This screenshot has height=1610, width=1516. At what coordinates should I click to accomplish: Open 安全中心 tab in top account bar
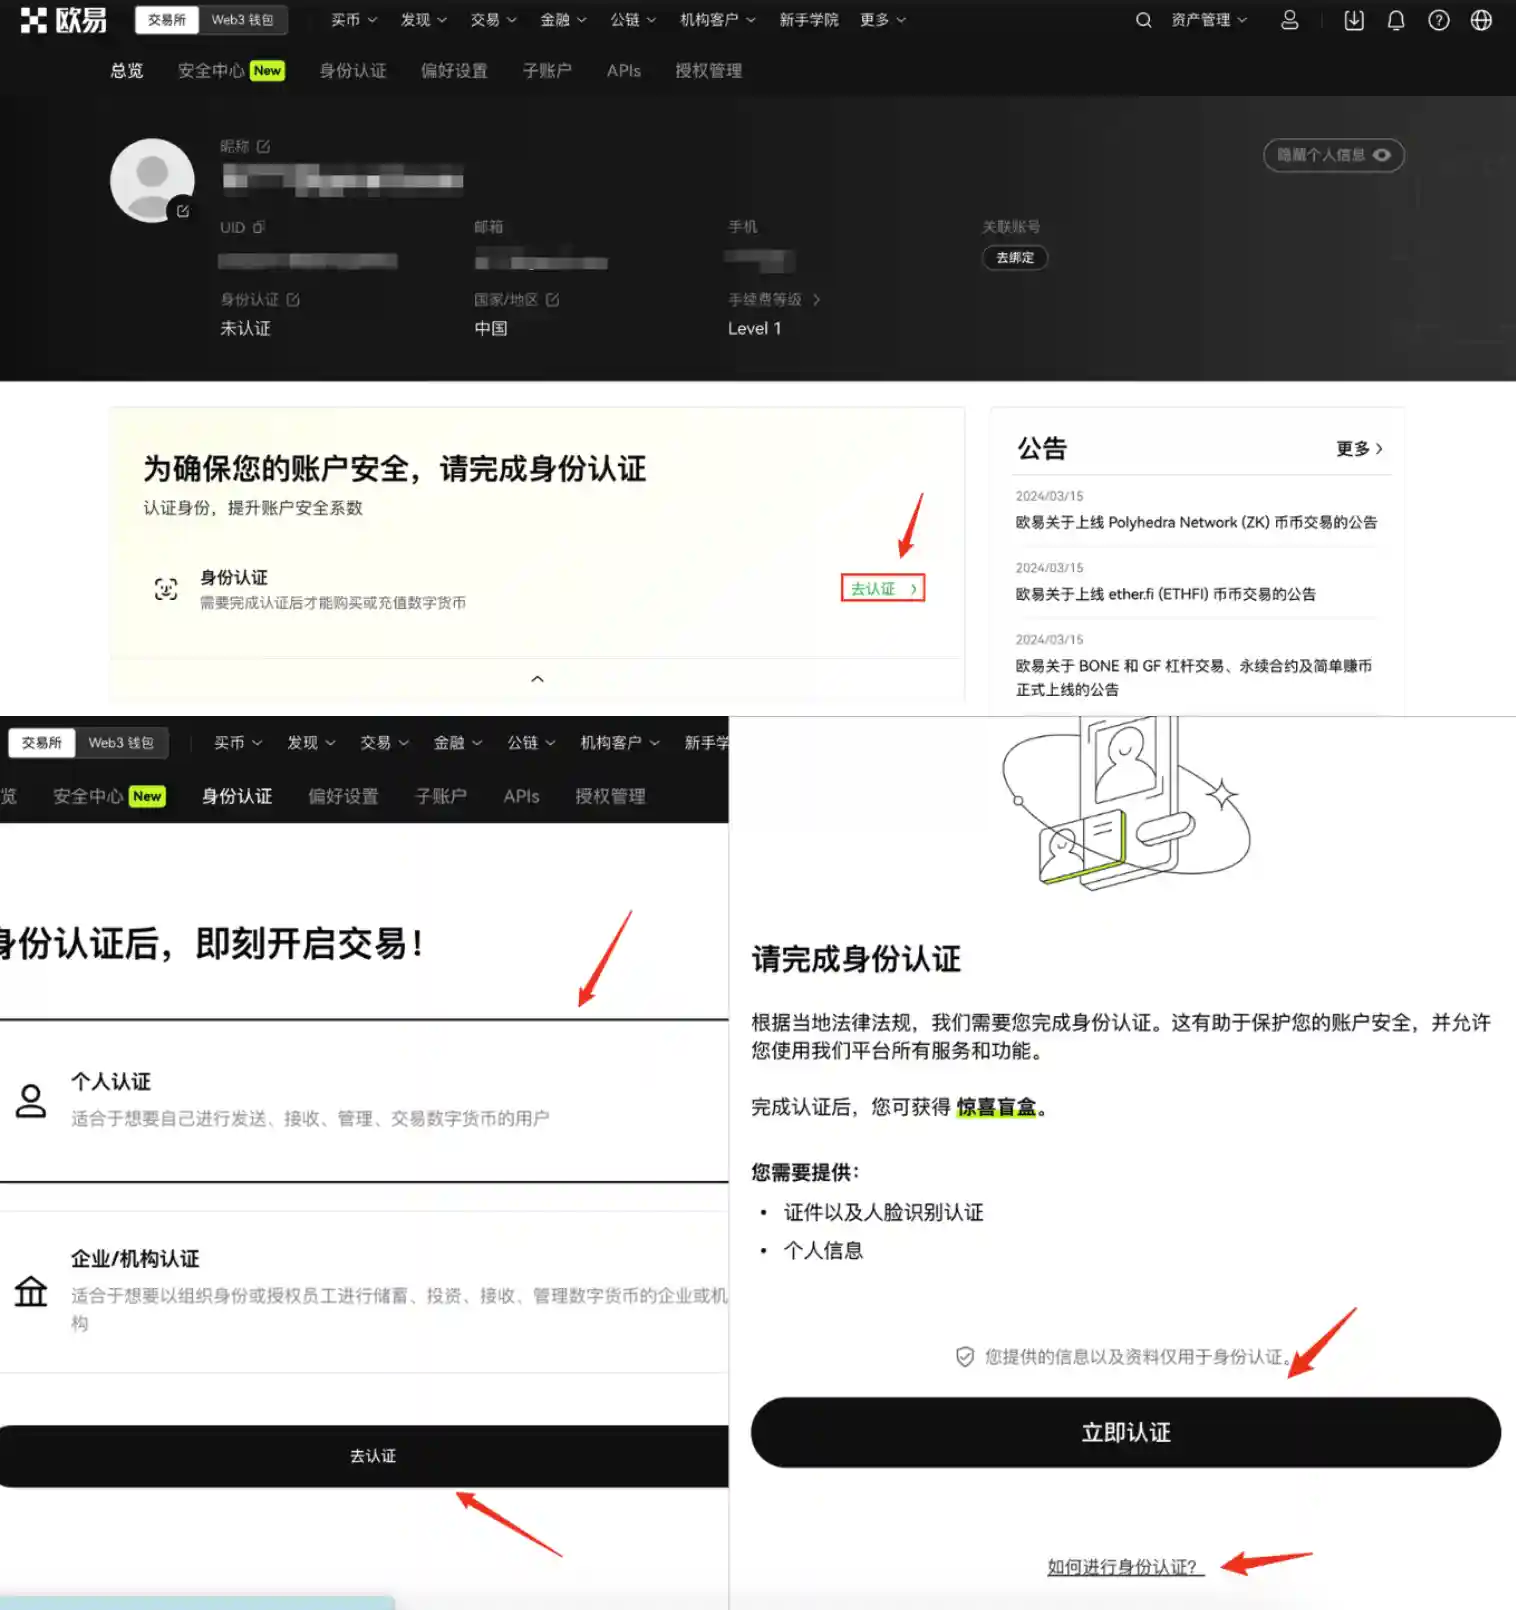[x=231, y=70]
